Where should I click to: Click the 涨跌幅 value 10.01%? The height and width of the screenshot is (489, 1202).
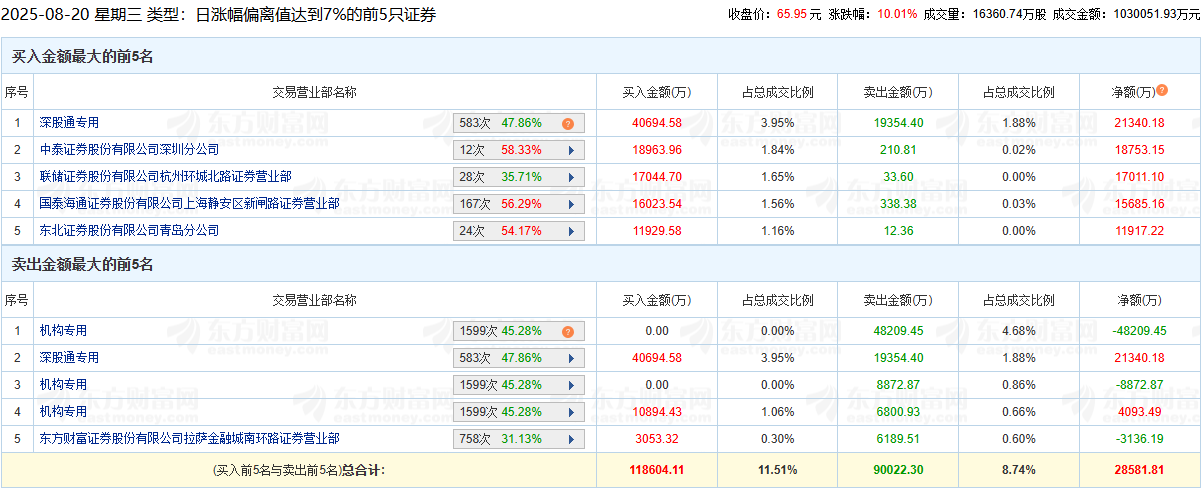pos(896,15)
